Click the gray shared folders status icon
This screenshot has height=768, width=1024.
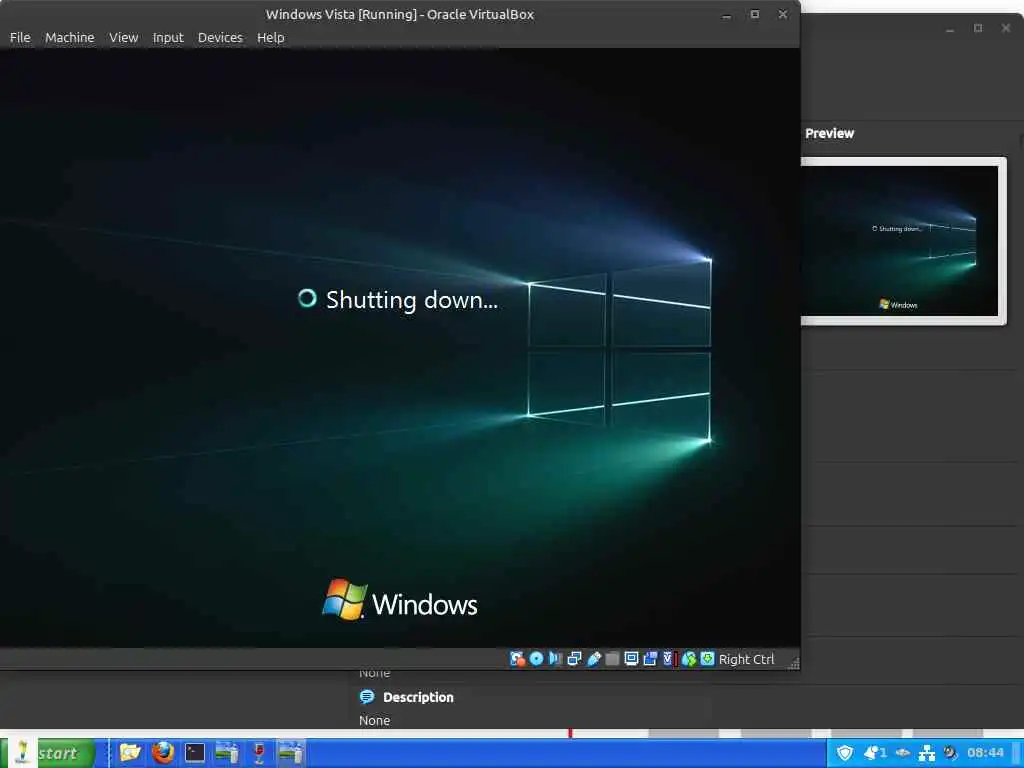point(612,659)
